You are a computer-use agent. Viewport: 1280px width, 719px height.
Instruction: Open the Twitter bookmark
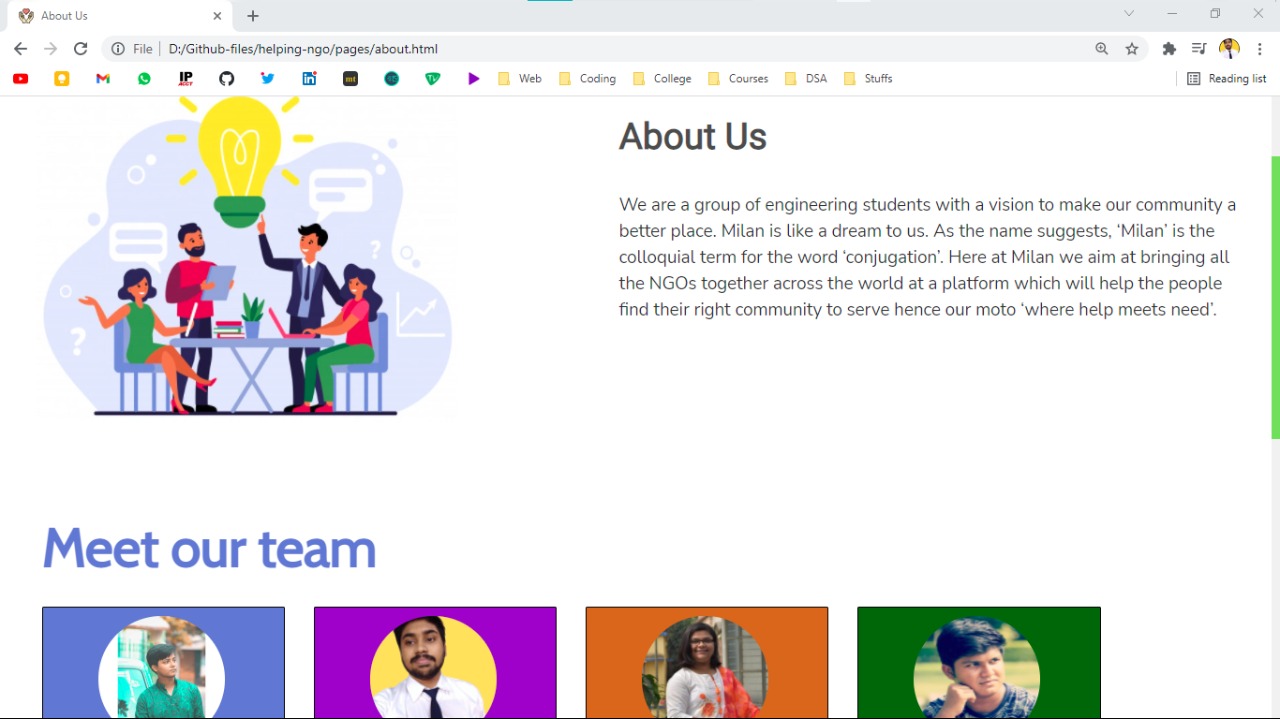point(268,79)
